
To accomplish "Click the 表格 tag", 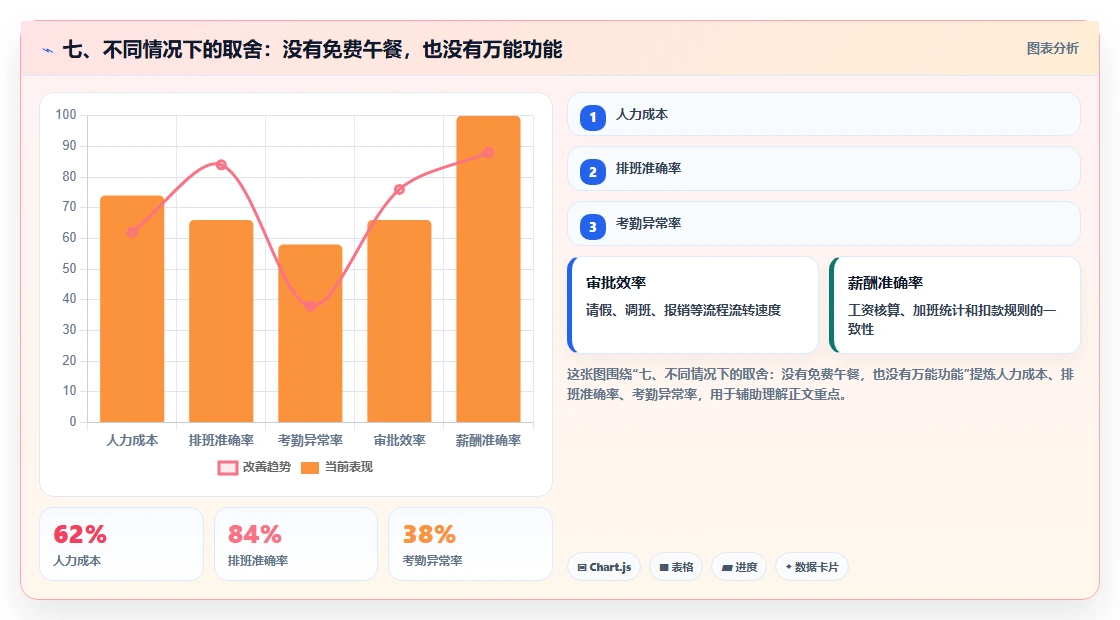I will 676,567.
